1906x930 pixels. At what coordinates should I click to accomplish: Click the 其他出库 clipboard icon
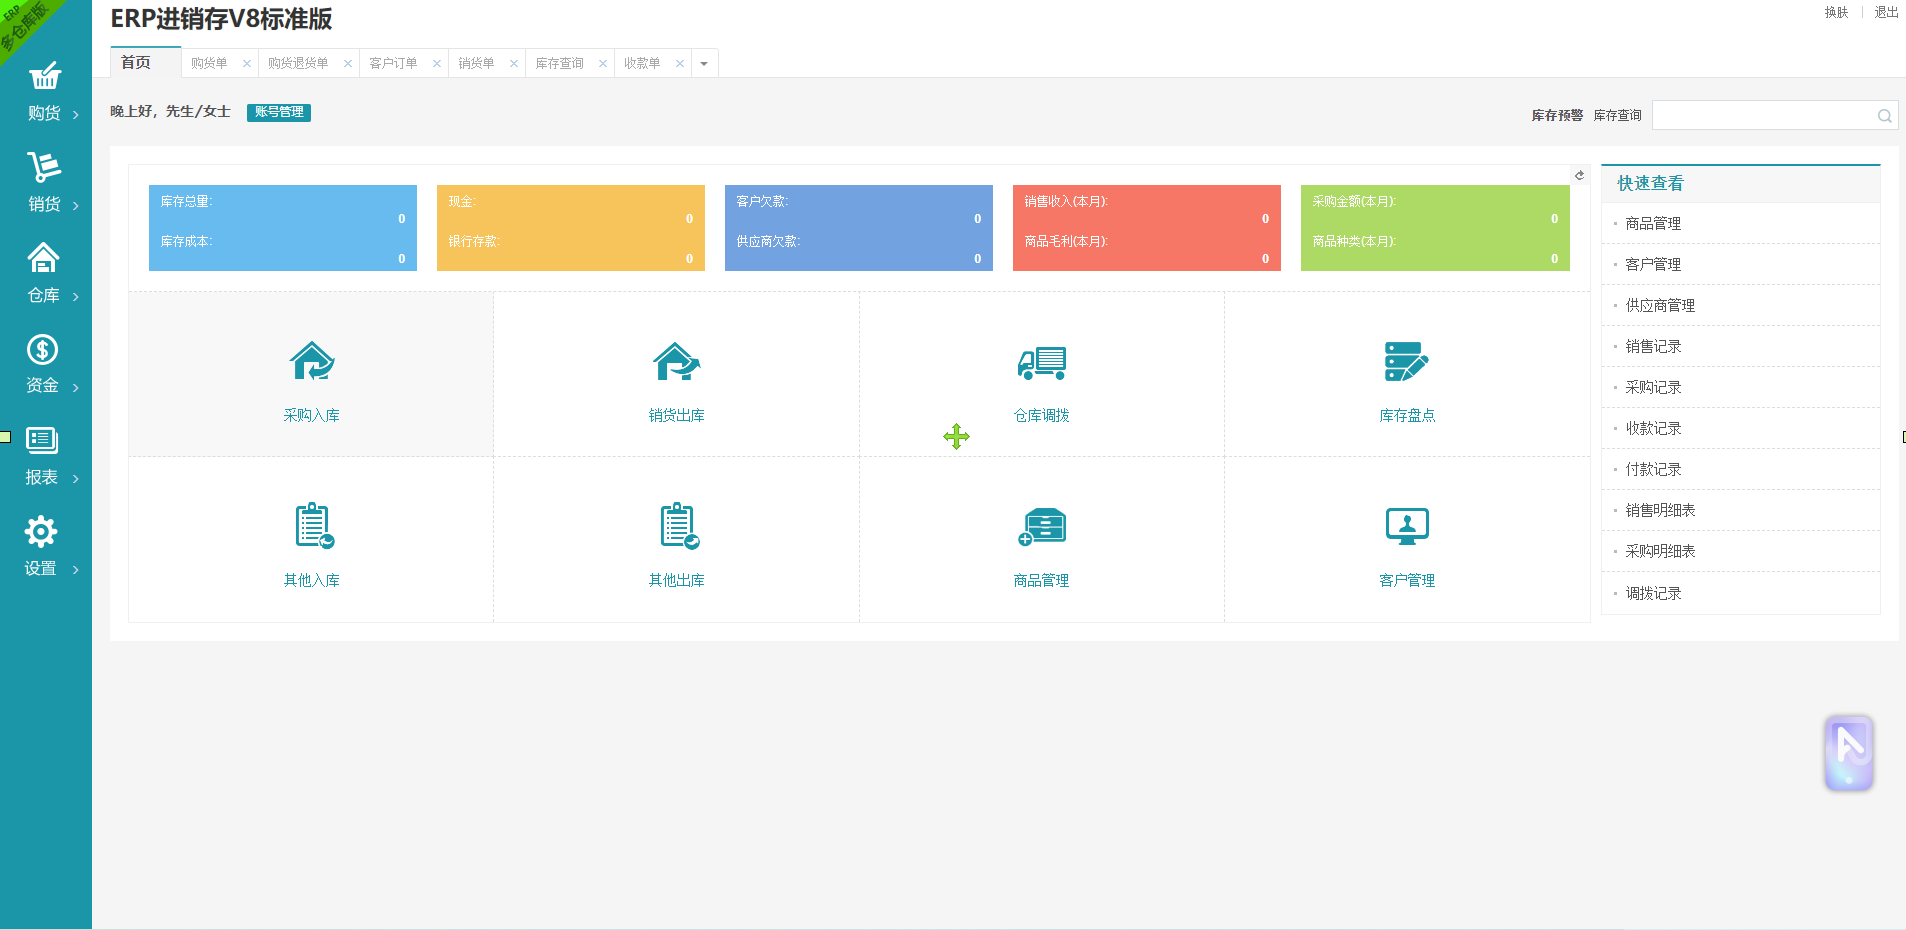pyautogui.click(x=679, y=526)
